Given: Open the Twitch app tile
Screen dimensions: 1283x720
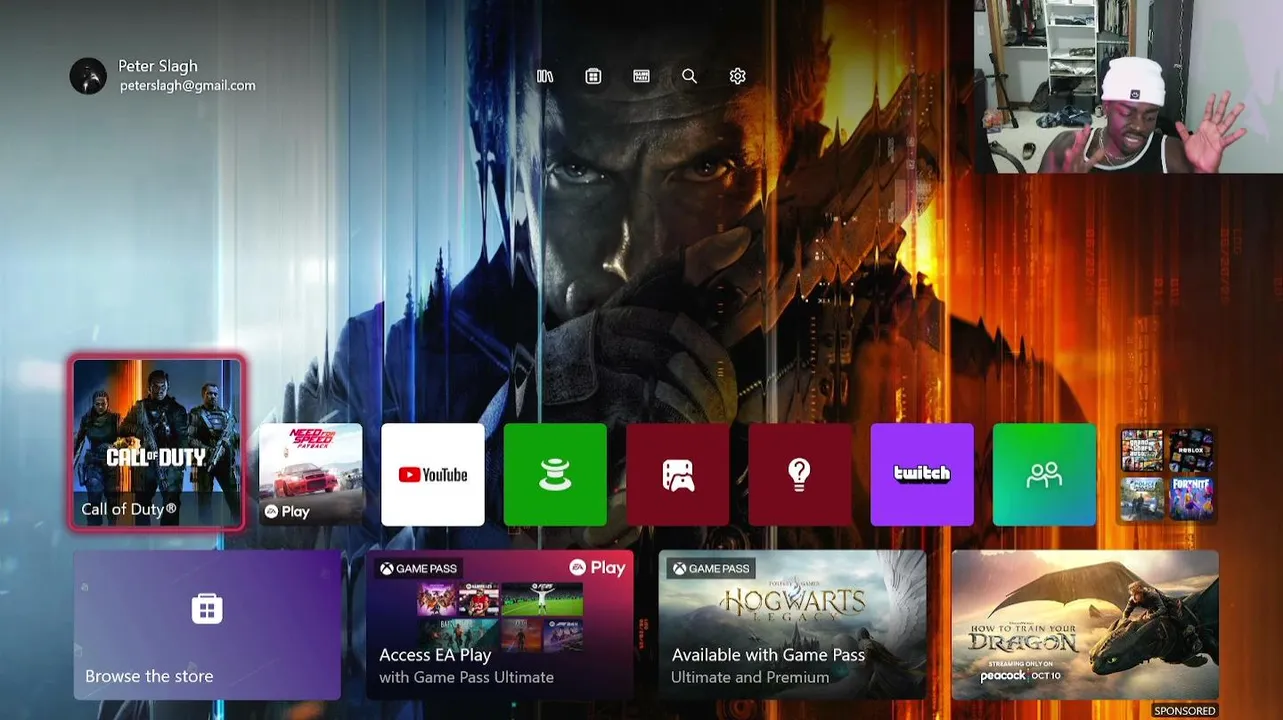Looking at the screenshot, I should 922,474.
